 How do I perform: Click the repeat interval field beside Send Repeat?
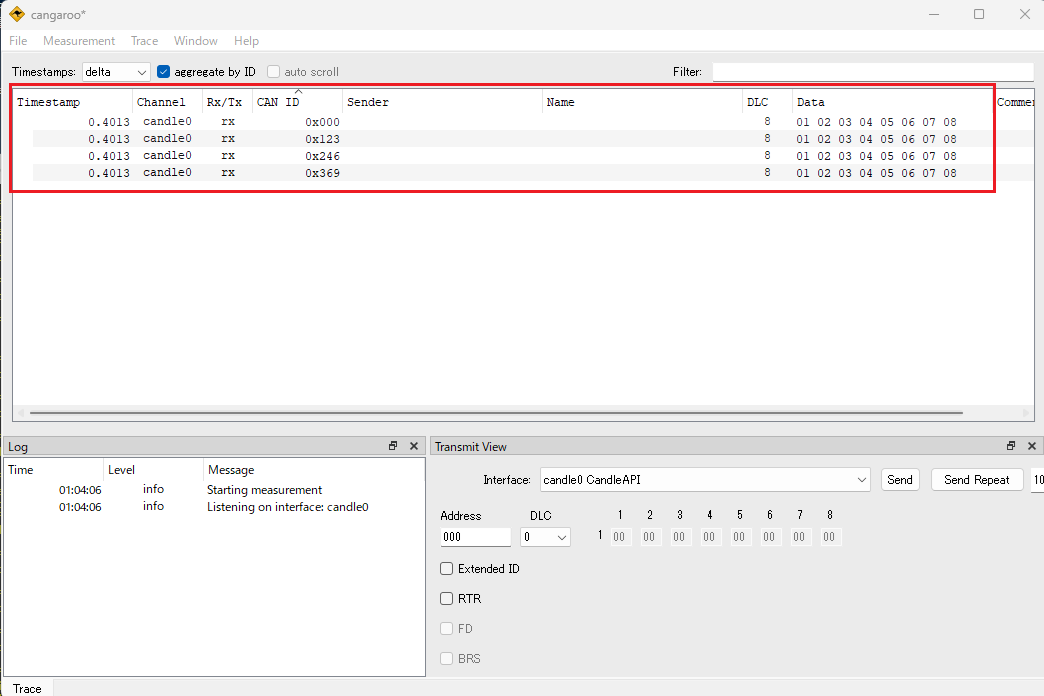pos(1037,480)
